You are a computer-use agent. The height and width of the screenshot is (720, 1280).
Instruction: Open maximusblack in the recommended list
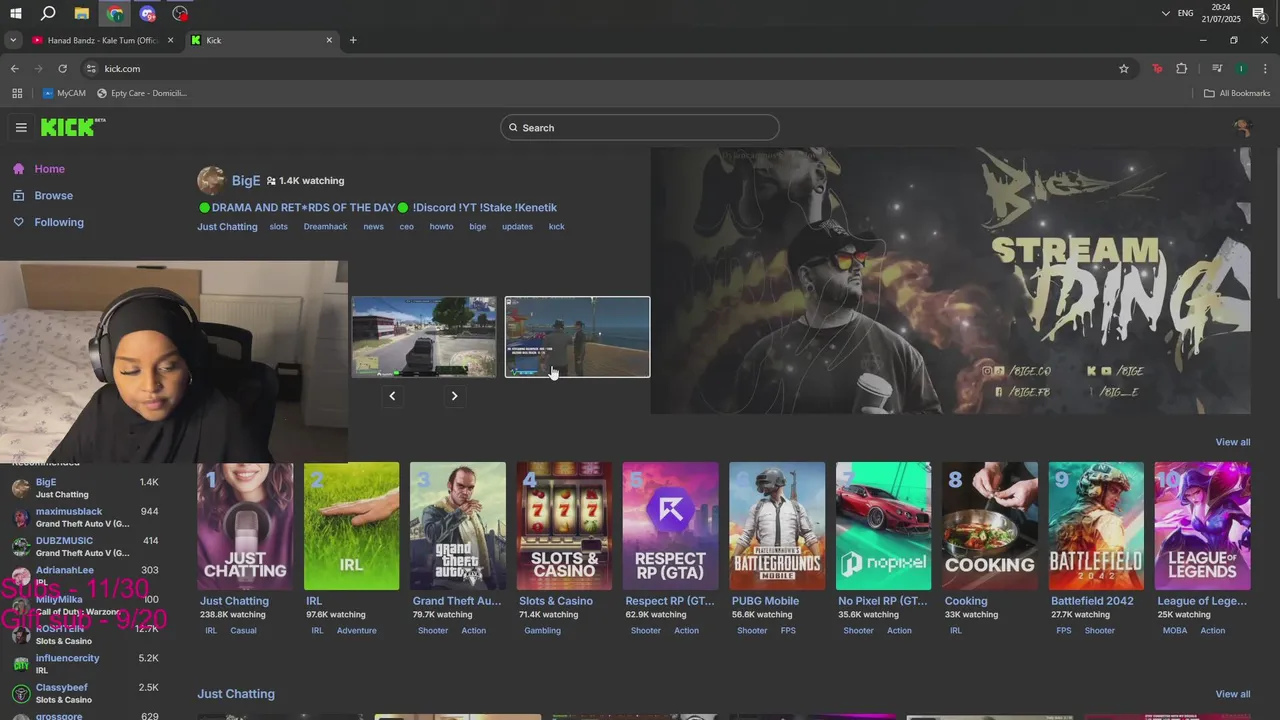pos(85,517)
